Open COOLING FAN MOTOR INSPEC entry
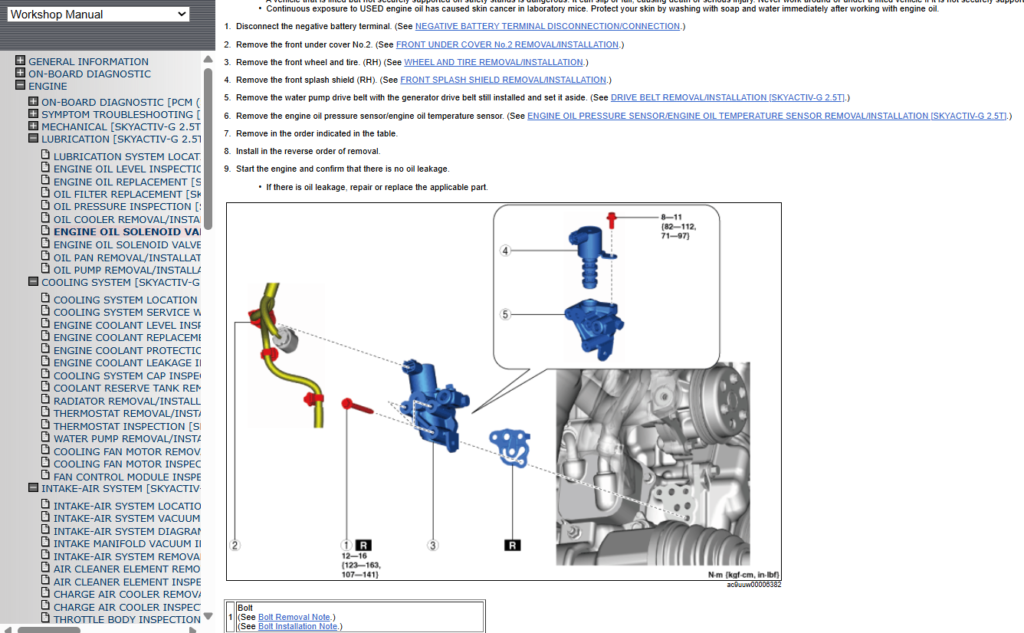The width and height of the screenshot is (1024, 633). coord(127,464)
